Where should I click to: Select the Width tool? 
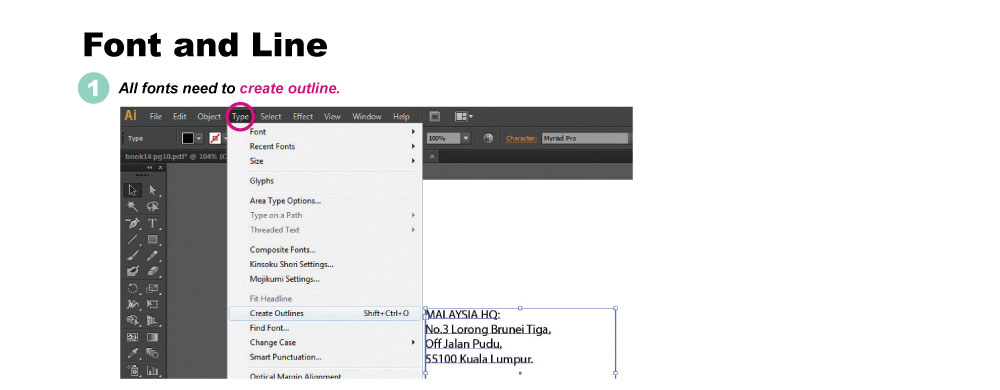pyautogui.click(x=133, y=305)
